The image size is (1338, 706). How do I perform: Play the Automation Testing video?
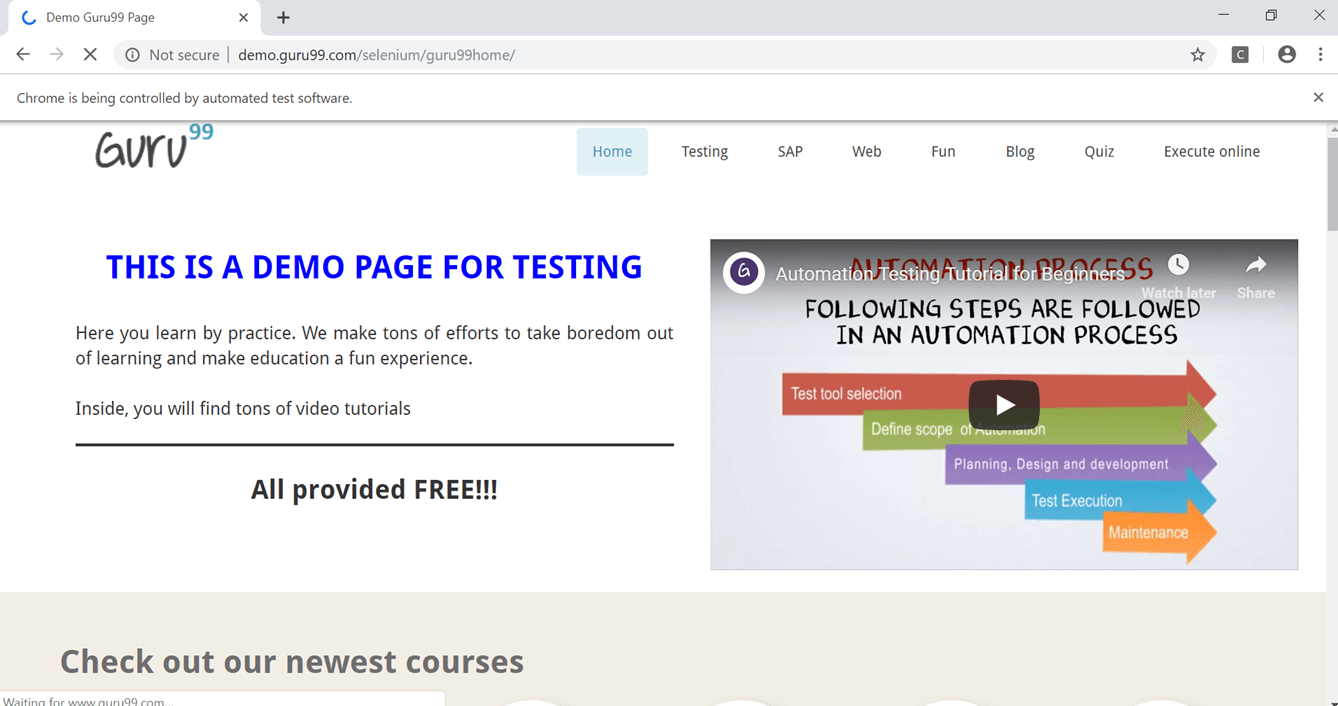pyautogui.click(x=1003, y=404)
